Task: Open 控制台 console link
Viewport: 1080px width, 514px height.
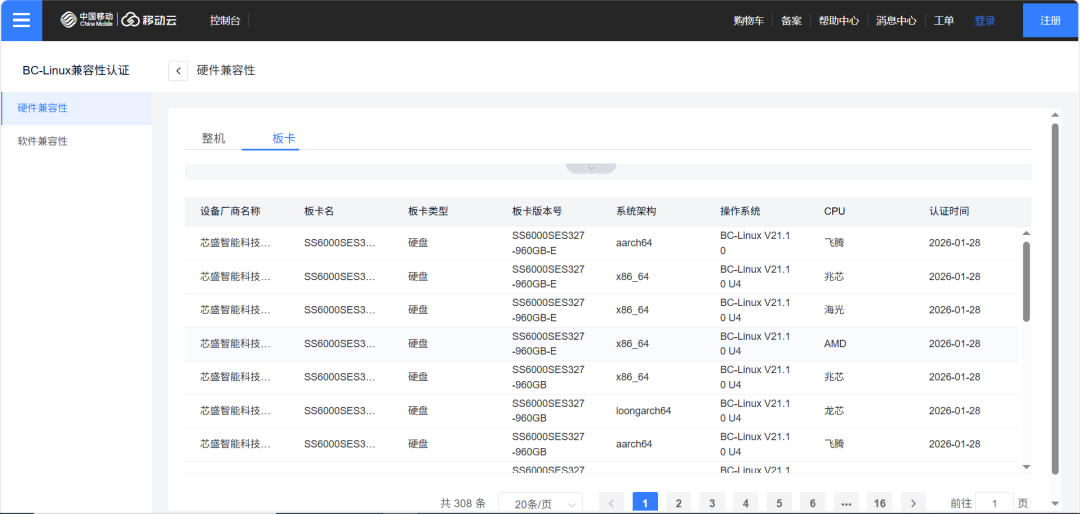Action: pyautogui.click(x=225, y=21)
